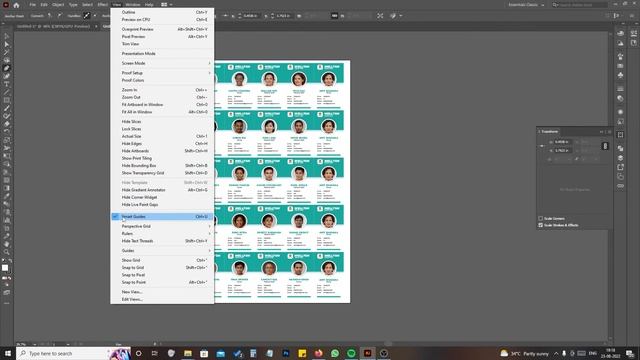The width and height of the screenshot is (640, 360).
Task: Choose Overprint Preview
Action: tap(162, 29)
